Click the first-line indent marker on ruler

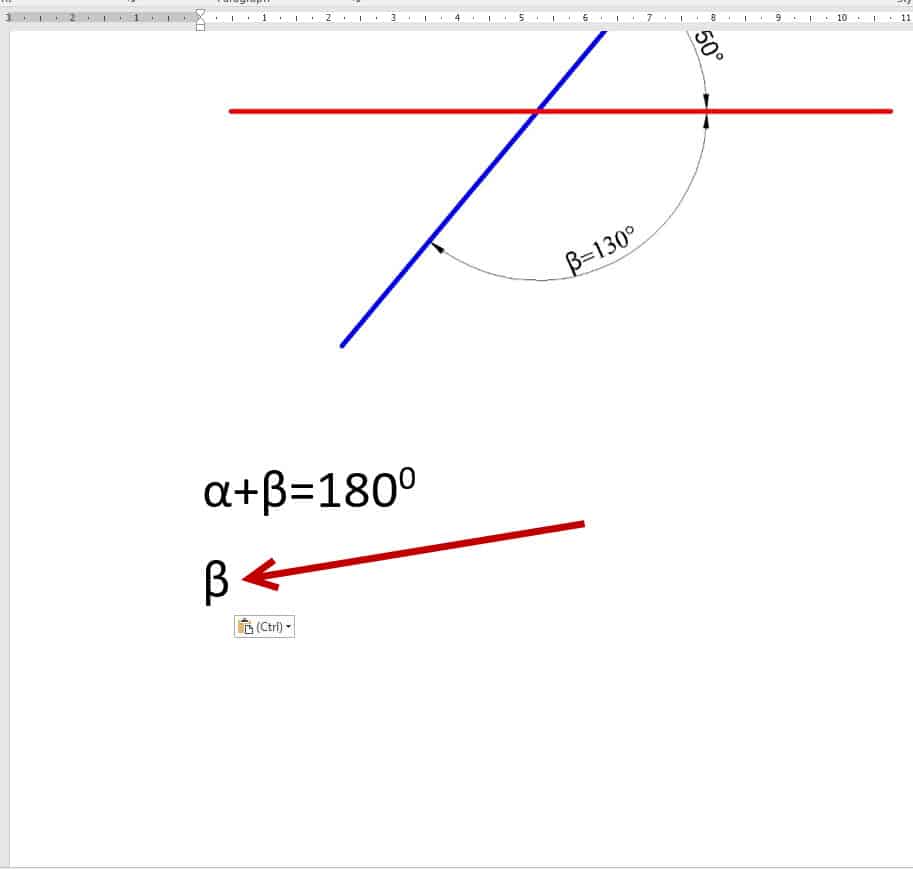200,12
